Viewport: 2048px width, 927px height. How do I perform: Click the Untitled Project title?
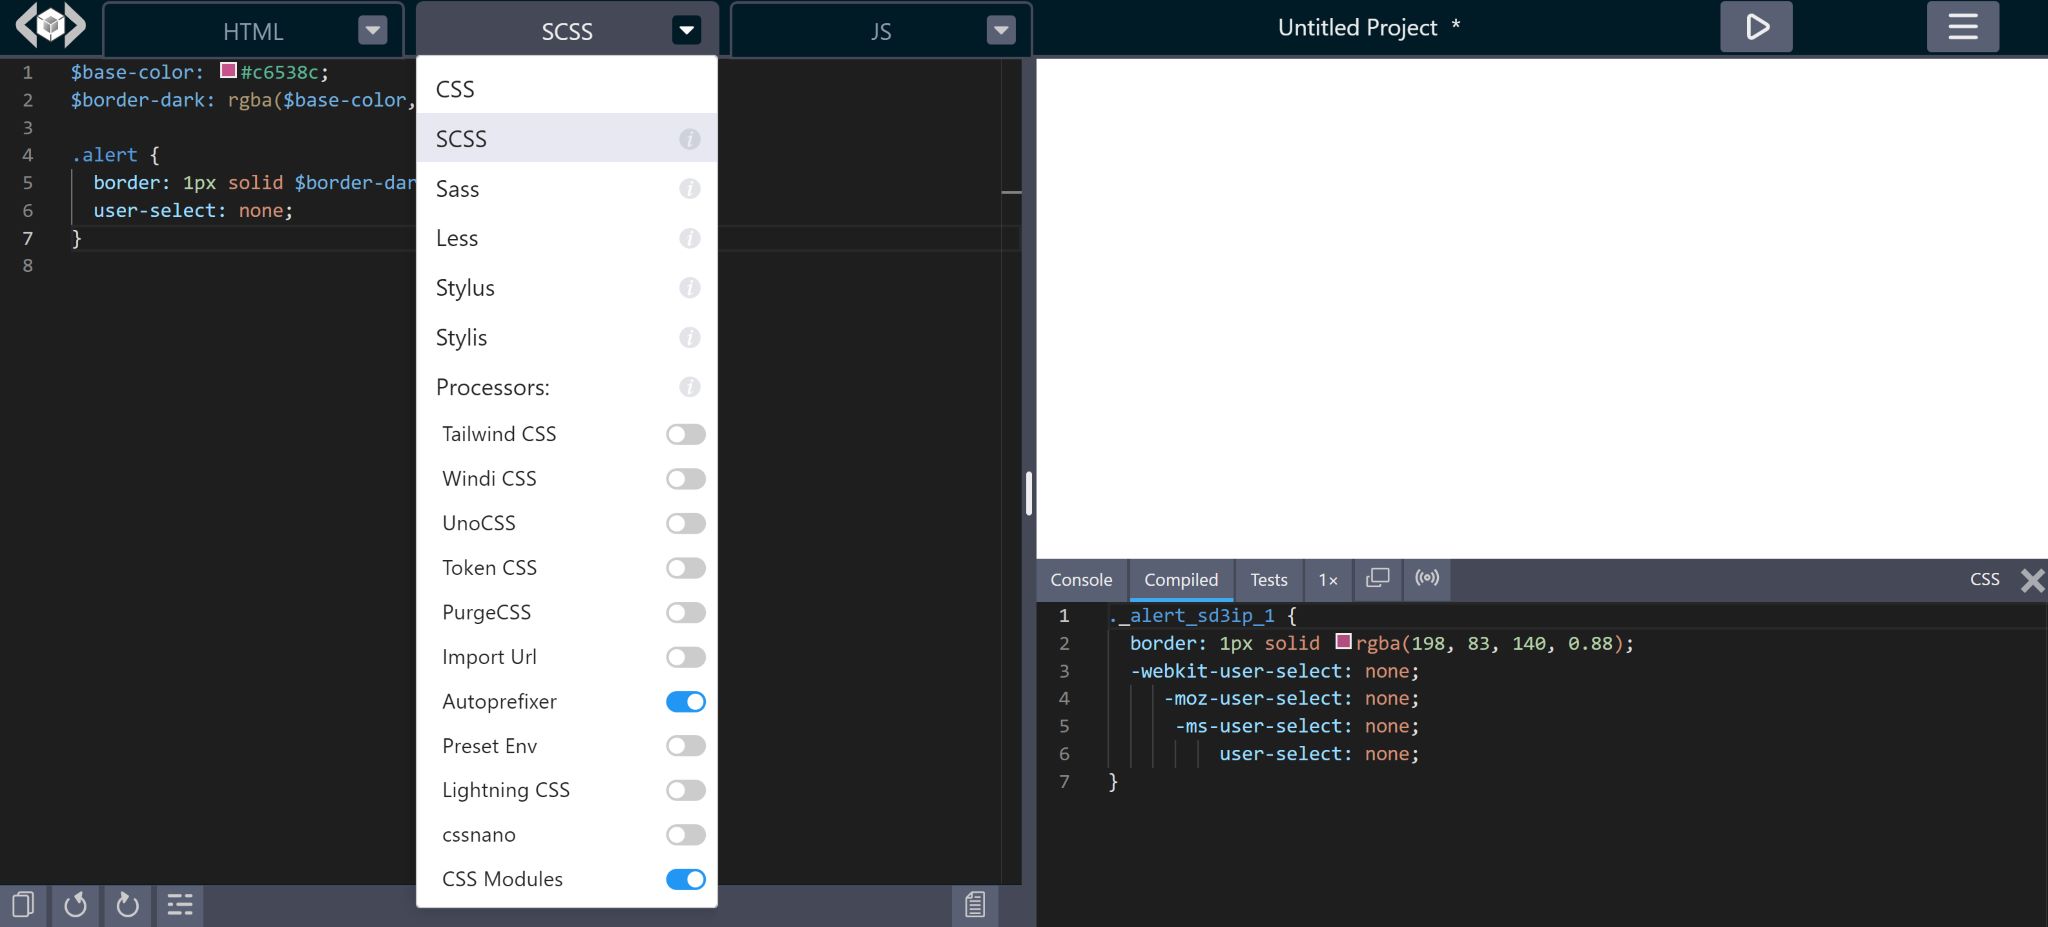click(1357, 28)
